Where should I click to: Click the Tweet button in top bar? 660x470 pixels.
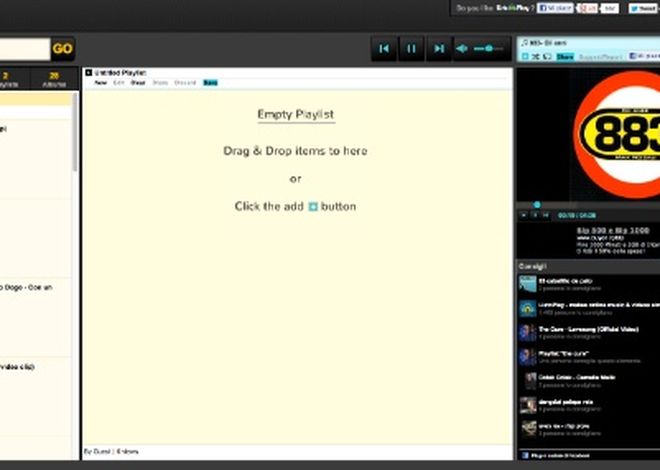(644, 8)
